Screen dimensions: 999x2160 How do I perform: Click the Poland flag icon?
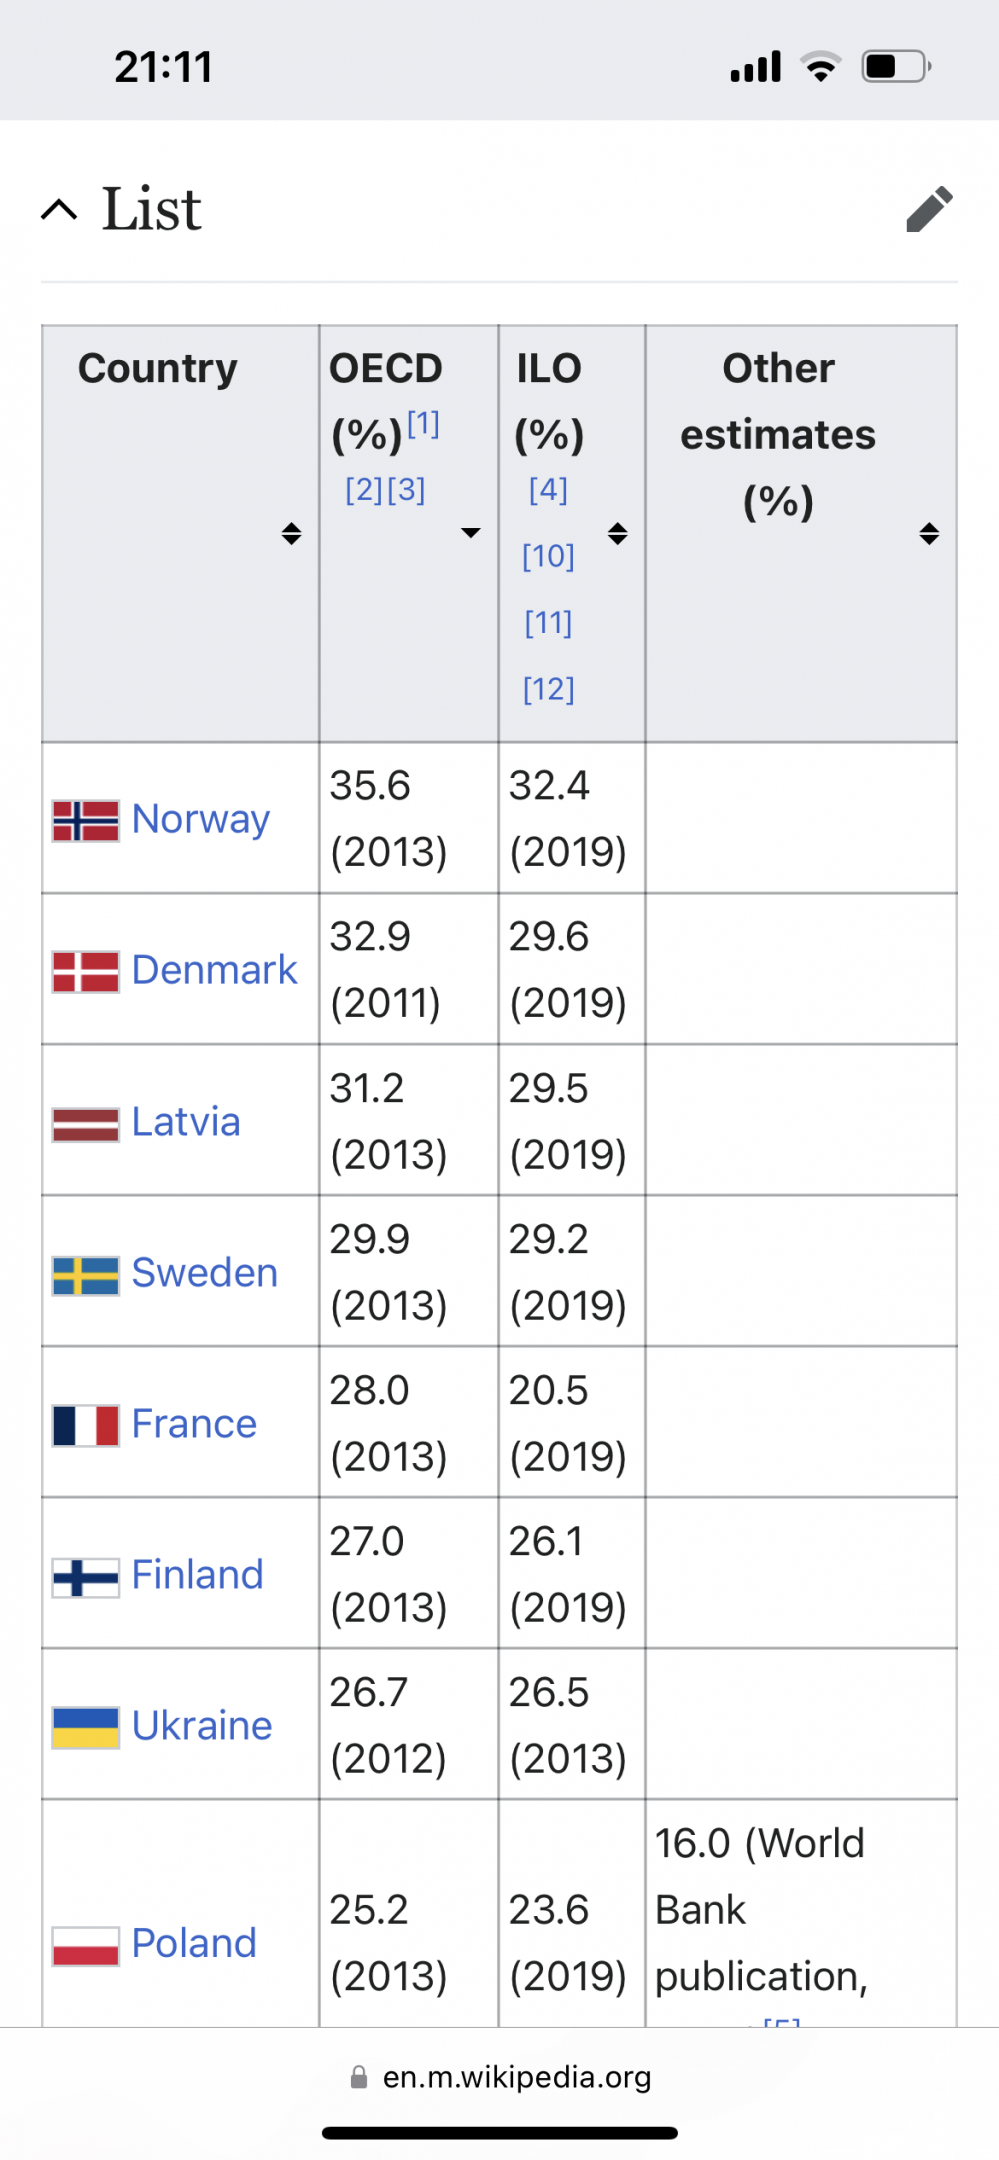click(x=86, y=1945)
